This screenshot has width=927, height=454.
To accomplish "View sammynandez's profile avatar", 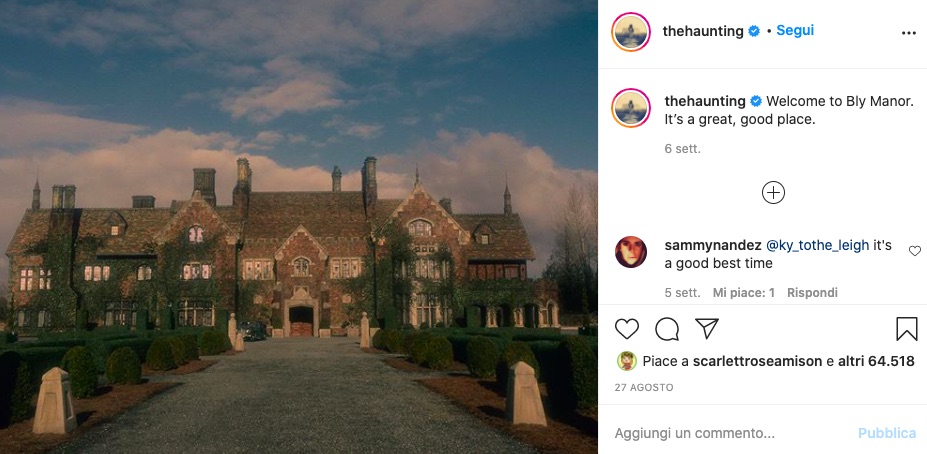I will tap(631, 252).
